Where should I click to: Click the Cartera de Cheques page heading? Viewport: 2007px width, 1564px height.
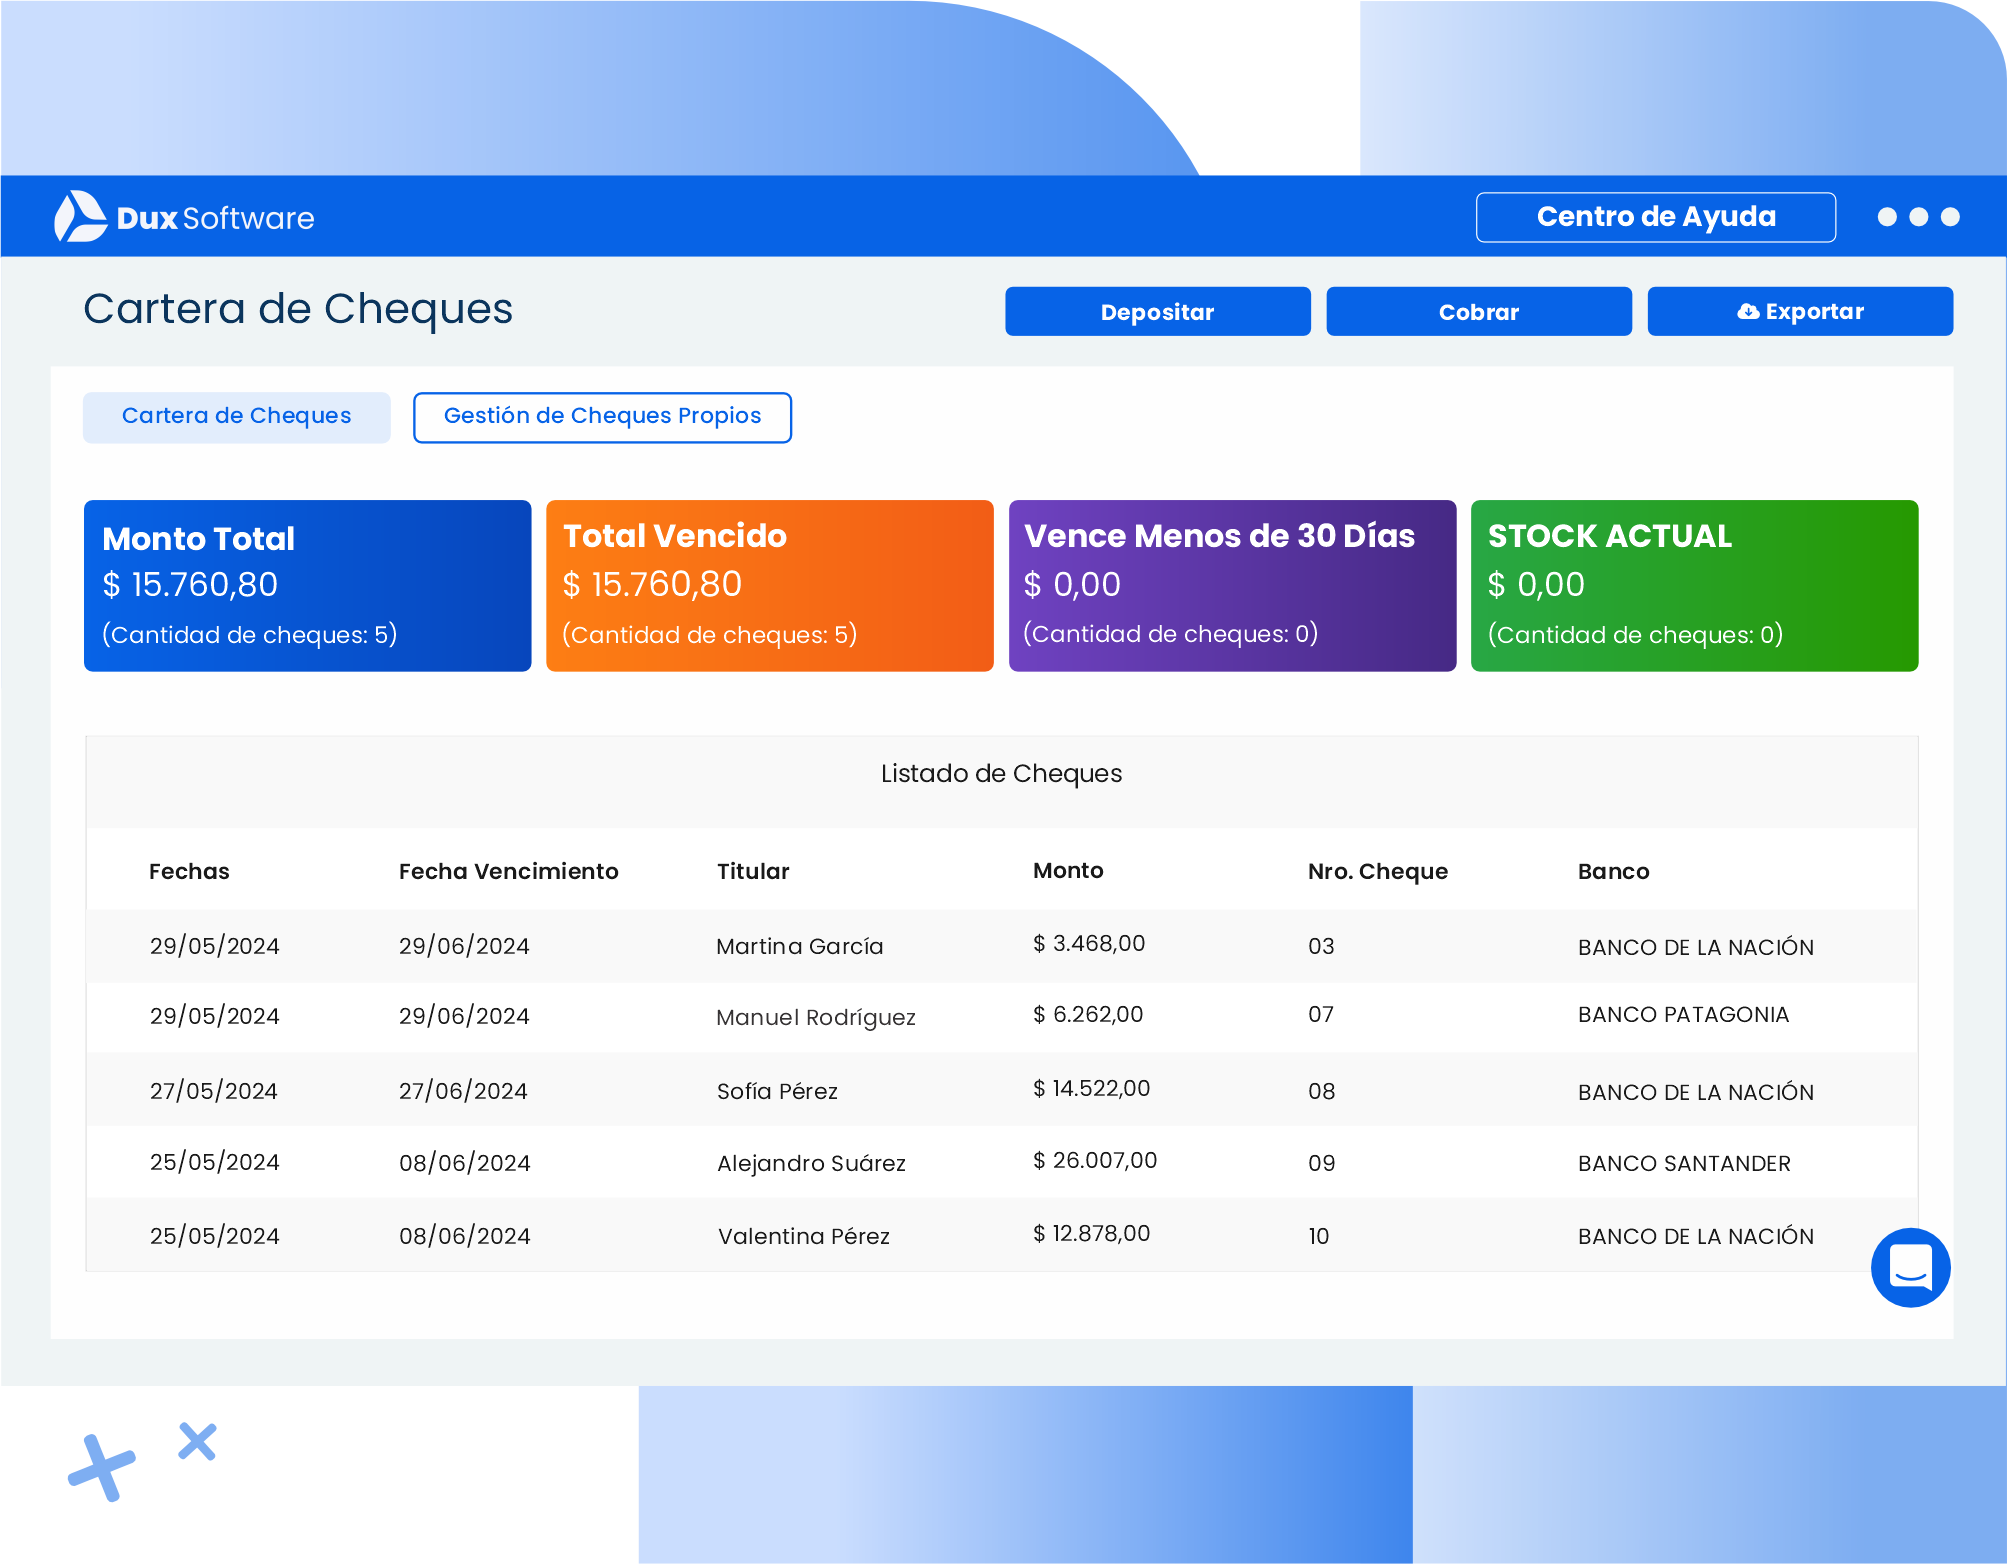coord(298,309)
